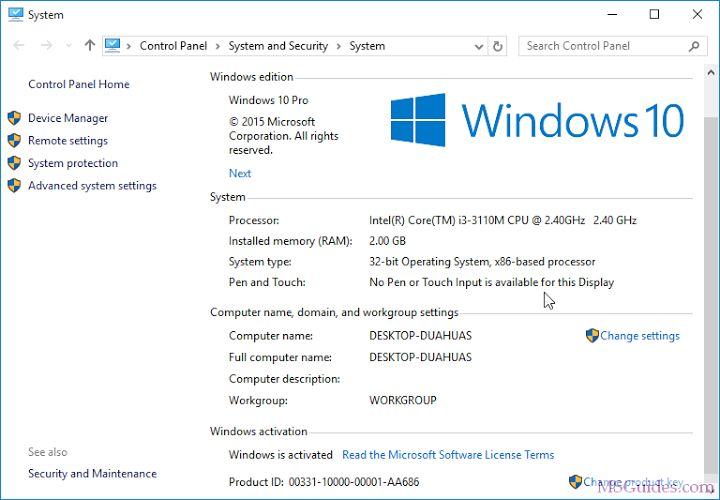This screenshot has width=720, height=500.
Task: Click the Next link under Windows edition
Action: pos(240,173)
